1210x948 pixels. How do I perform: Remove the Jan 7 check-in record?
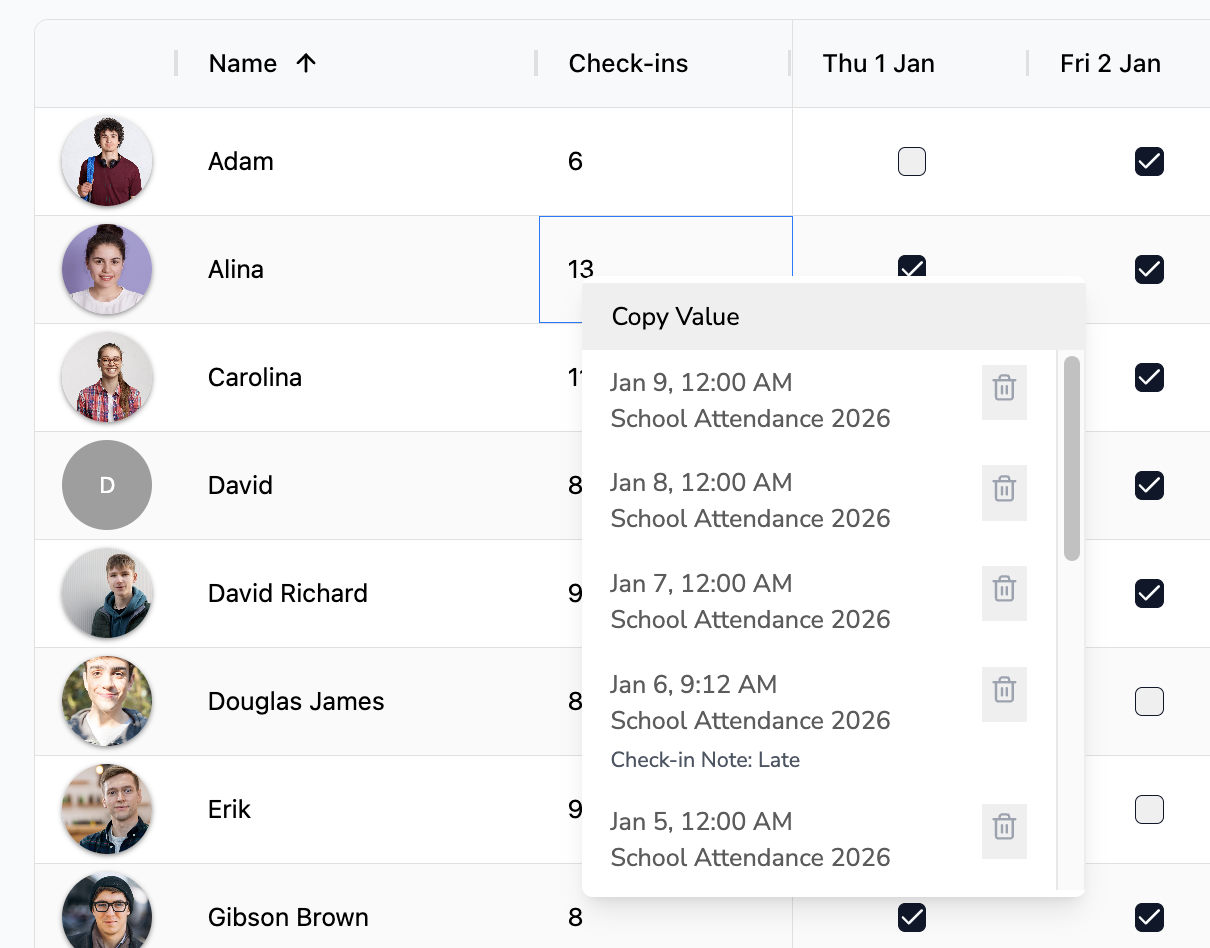point(1004,589)
